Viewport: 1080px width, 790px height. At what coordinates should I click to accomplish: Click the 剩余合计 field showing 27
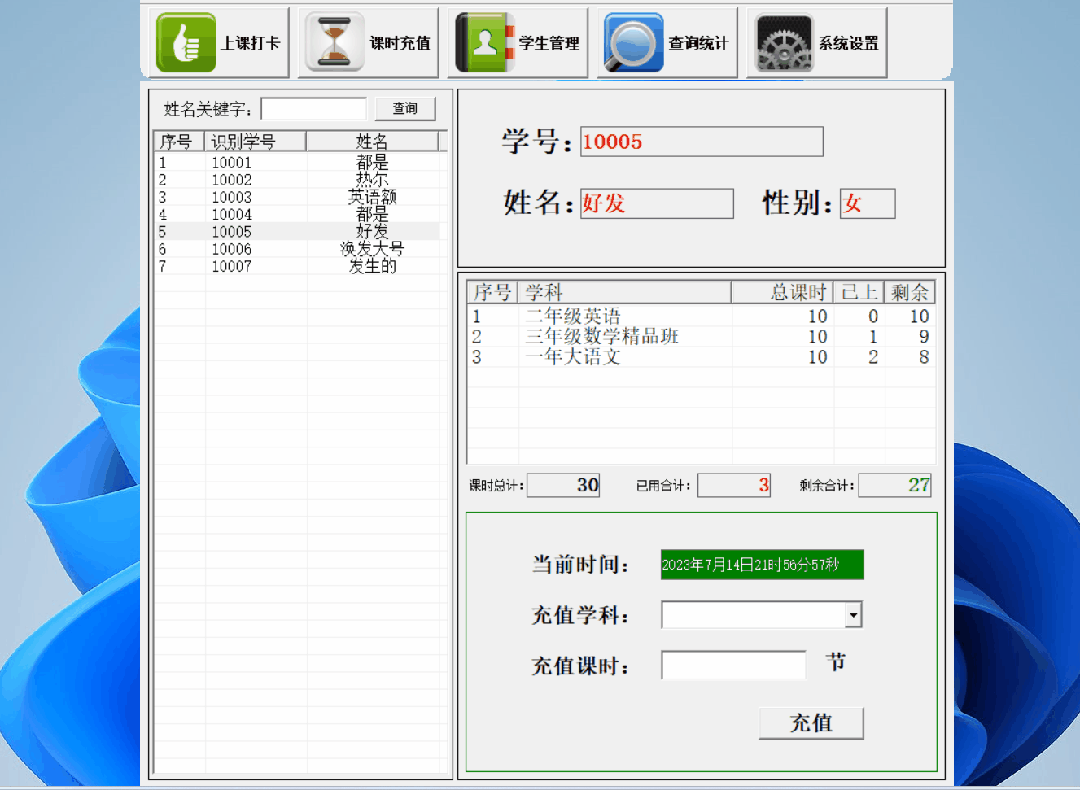[895, 485]
